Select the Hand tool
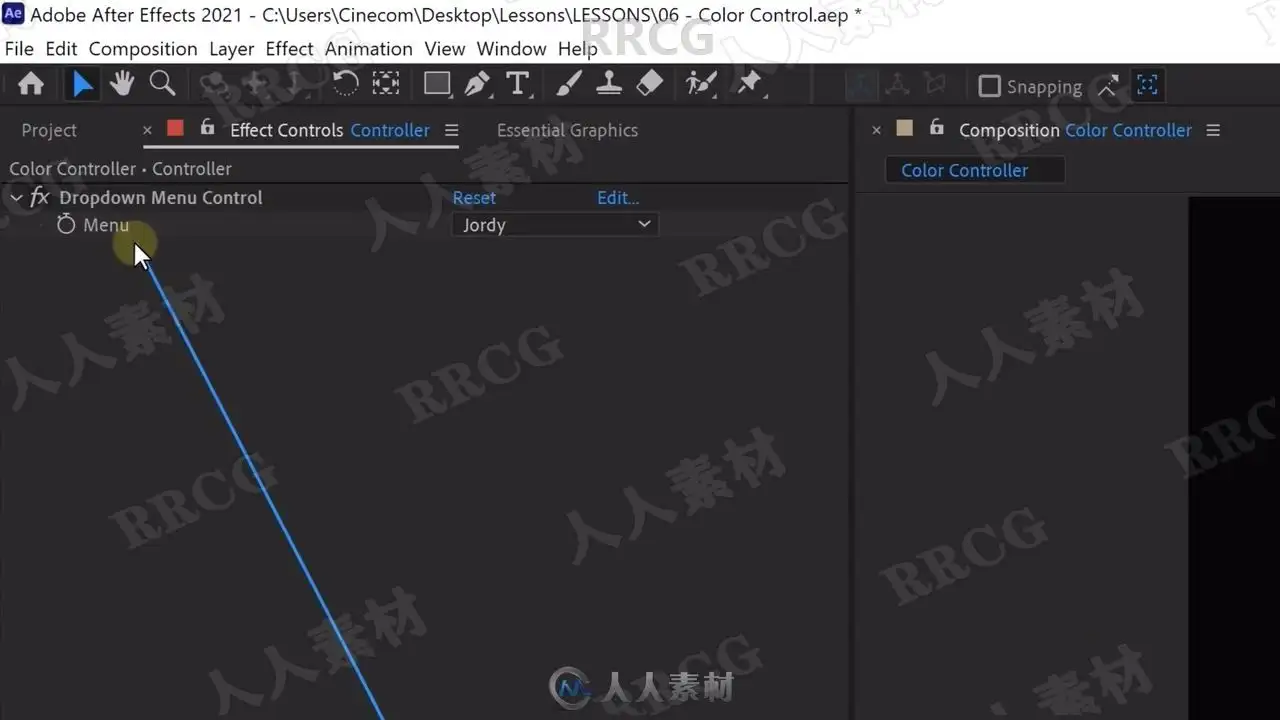Image resolution: width=1280 pixels, height=720 pixels. [122, 85]
